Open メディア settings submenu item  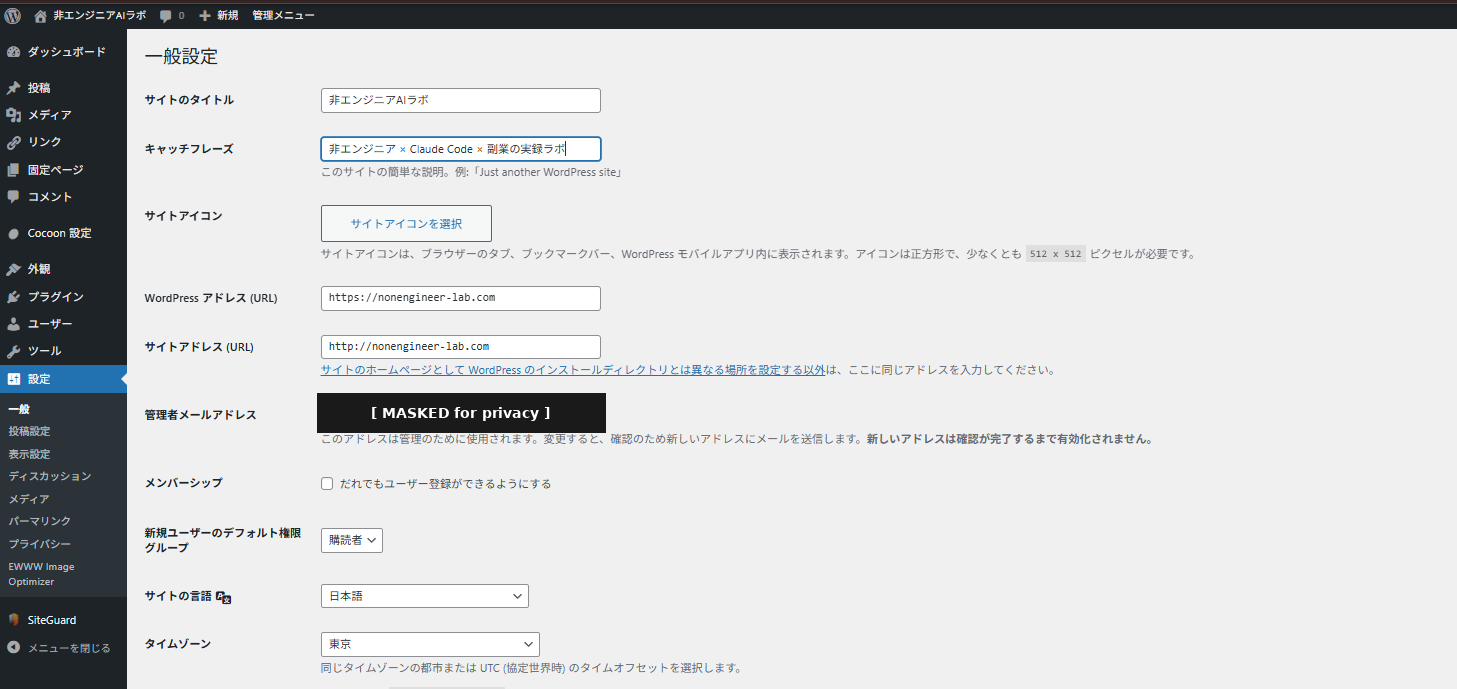(29, 499)
